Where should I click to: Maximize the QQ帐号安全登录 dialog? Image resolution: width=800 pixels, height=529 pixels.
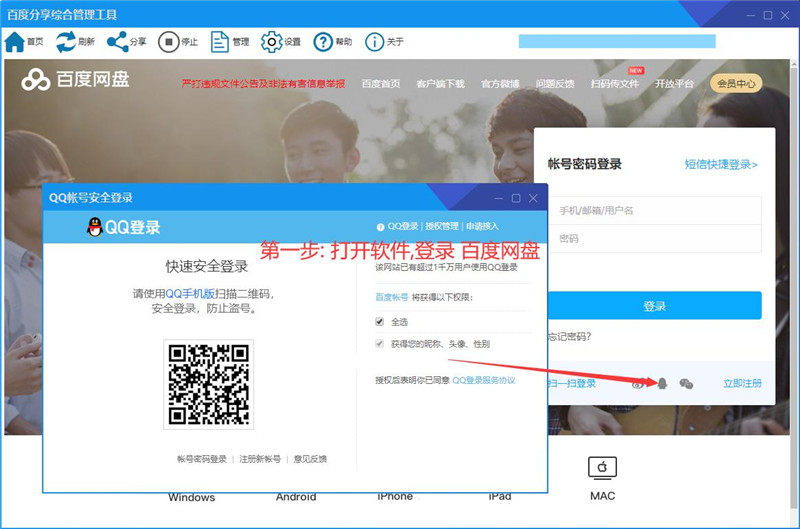(x=516, y=198)
